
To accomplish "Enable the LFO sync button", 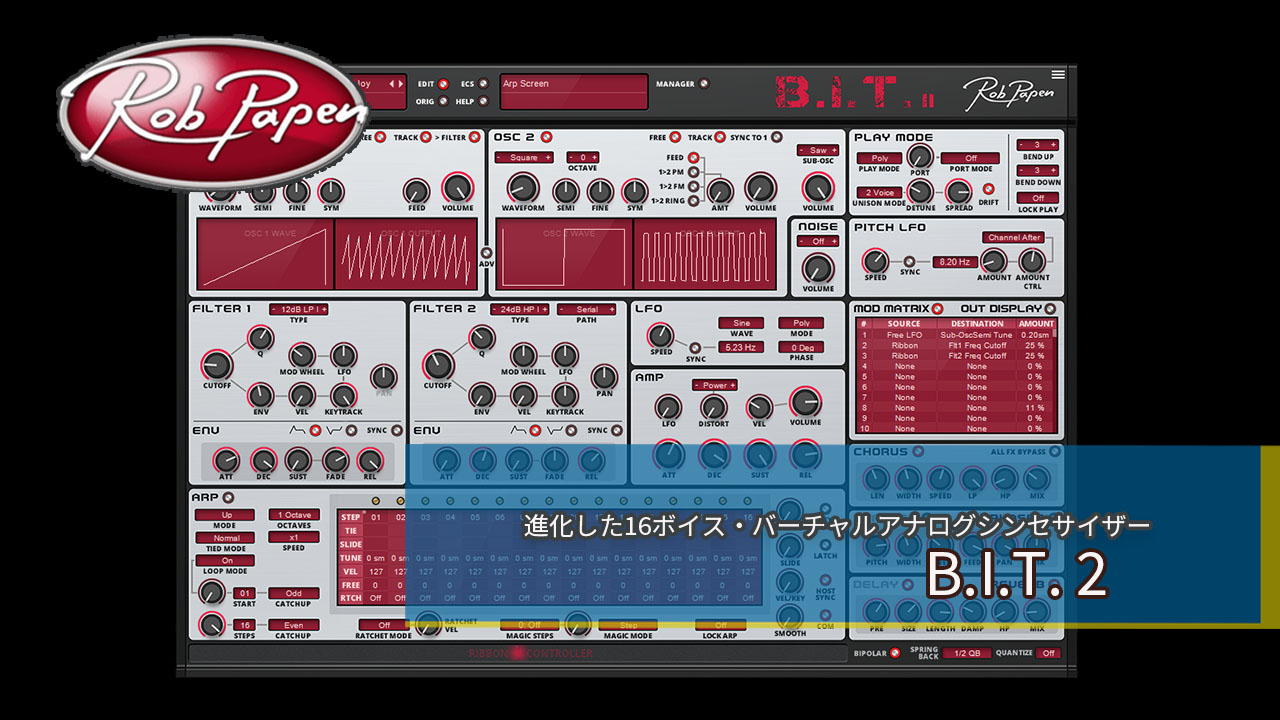I will (x=692, y=347).
